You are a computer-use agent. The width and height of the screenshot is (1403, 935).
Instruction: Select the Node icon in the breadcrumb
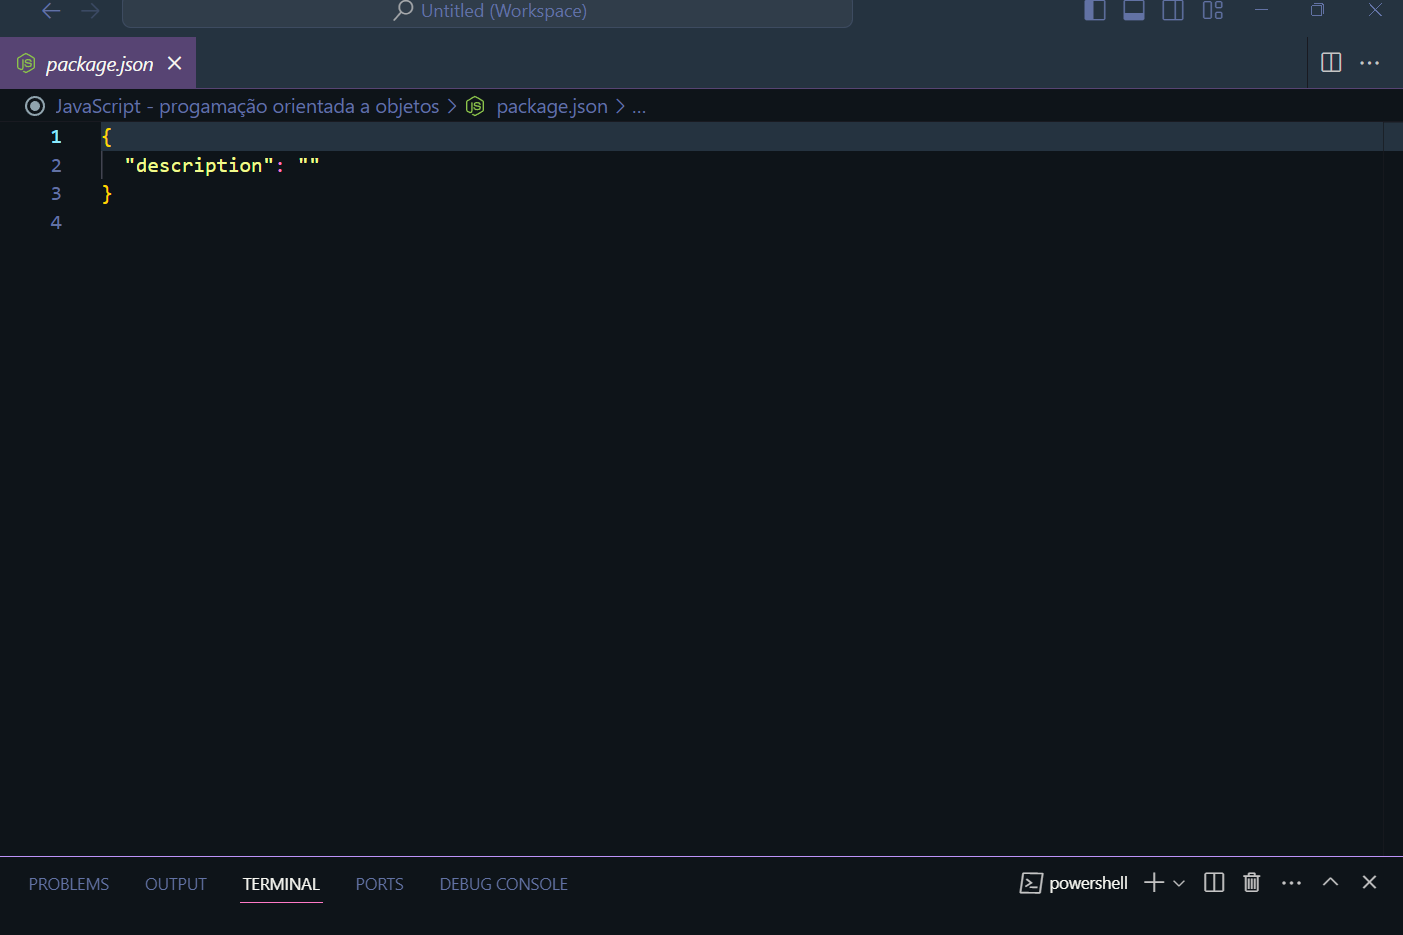click(475, 106)
